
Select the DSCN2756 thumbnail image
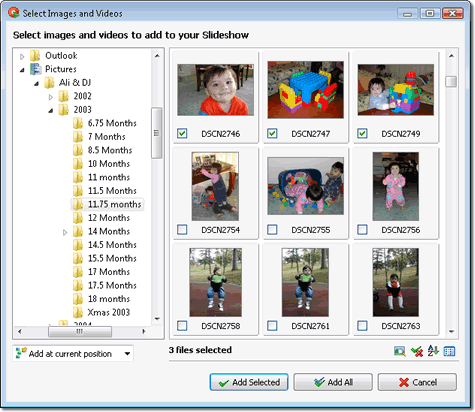pyautogui.click(x=396, y=187)
